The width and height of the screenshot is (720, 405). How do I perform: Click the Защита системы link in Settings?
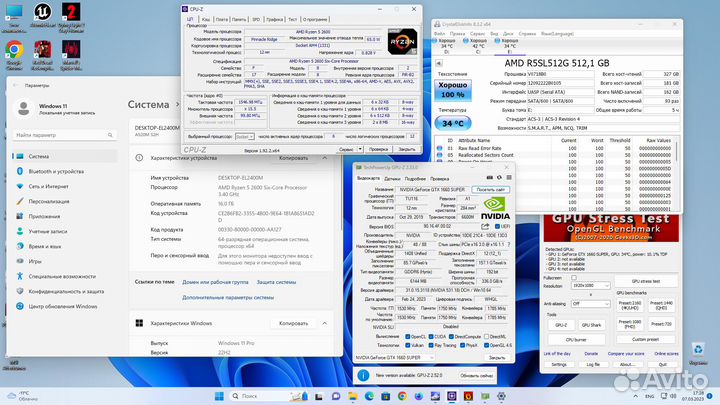(276, 282)
